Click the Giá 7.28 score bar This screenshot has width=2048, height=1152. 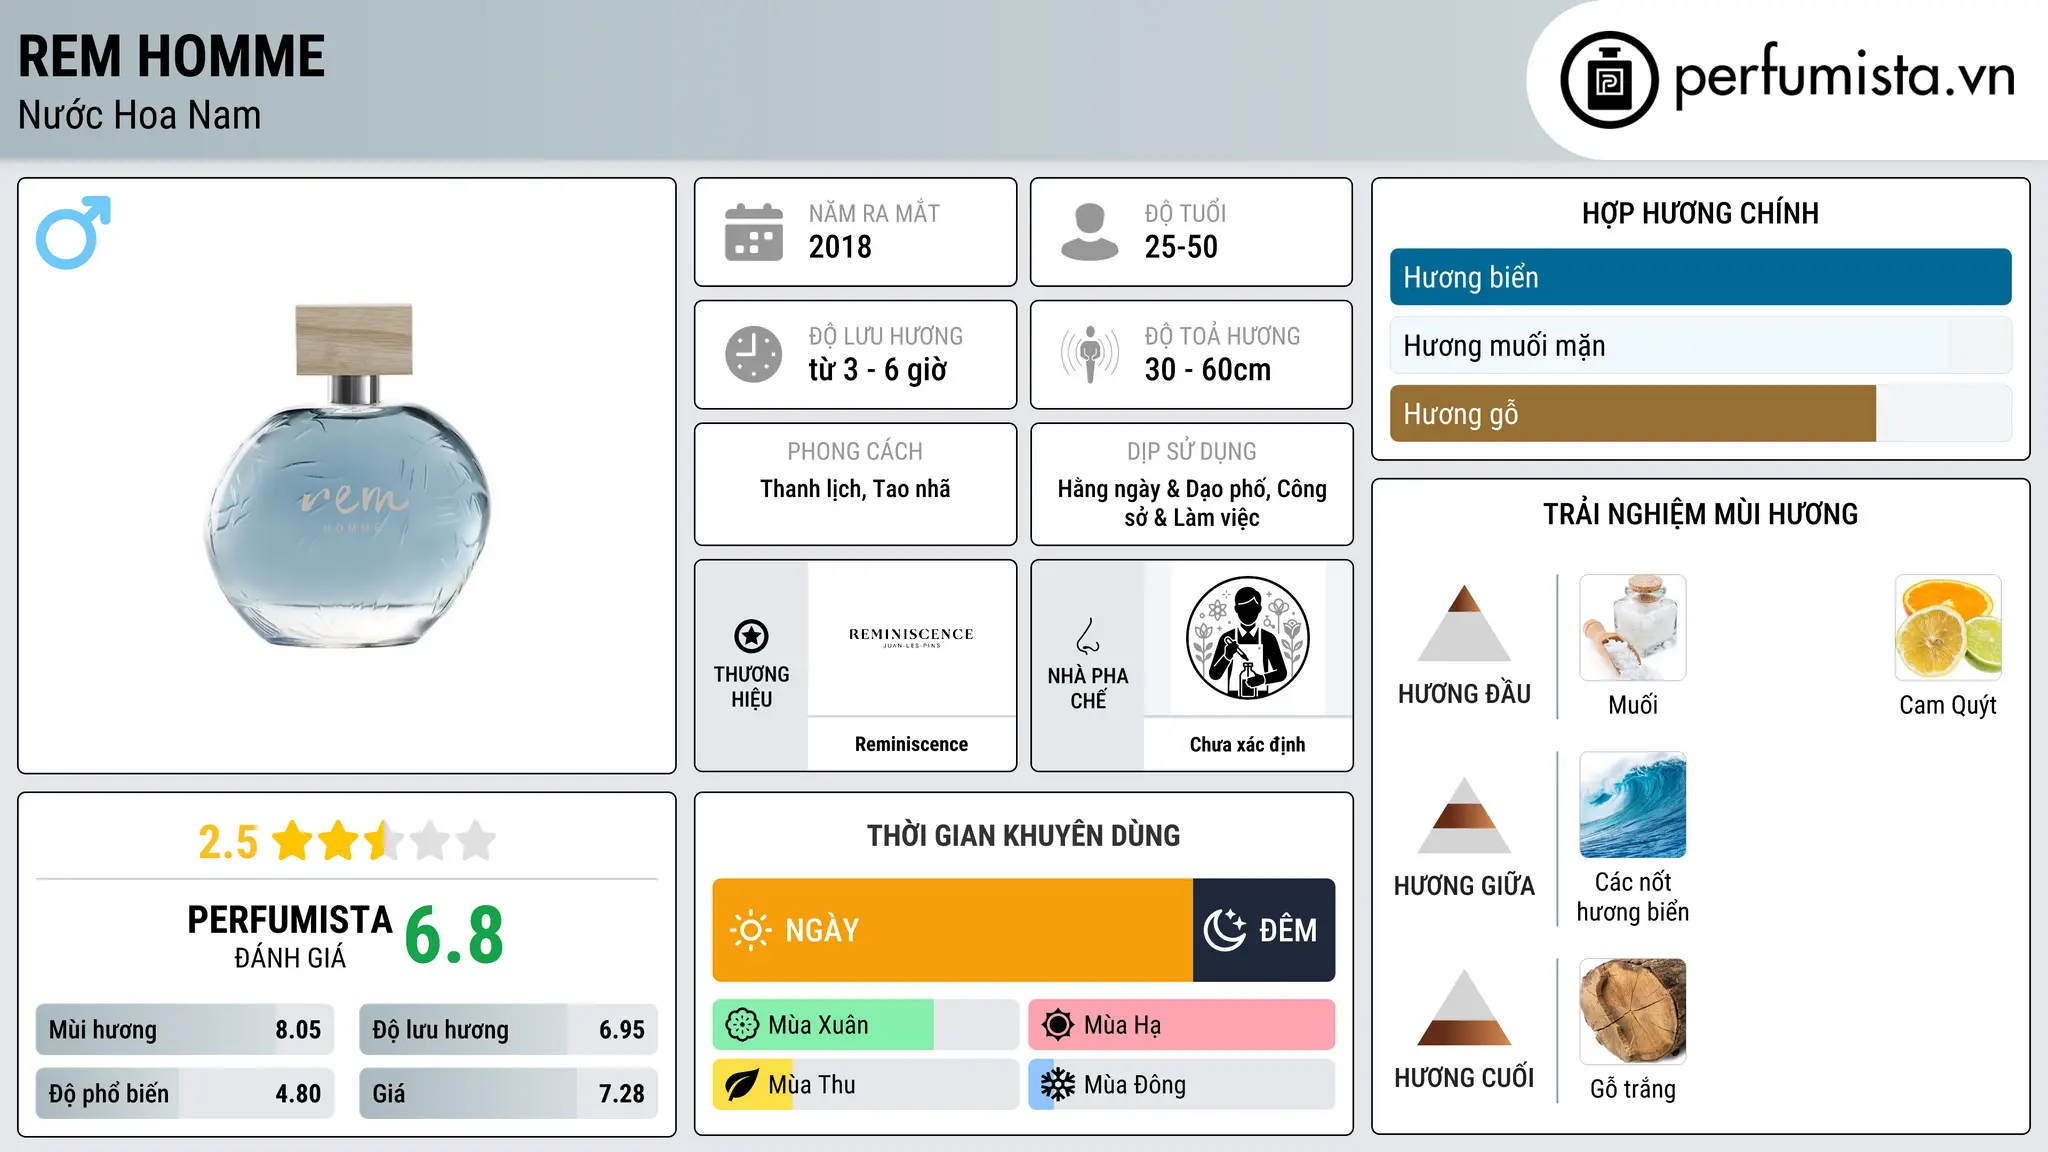(x=508, y=1093)
